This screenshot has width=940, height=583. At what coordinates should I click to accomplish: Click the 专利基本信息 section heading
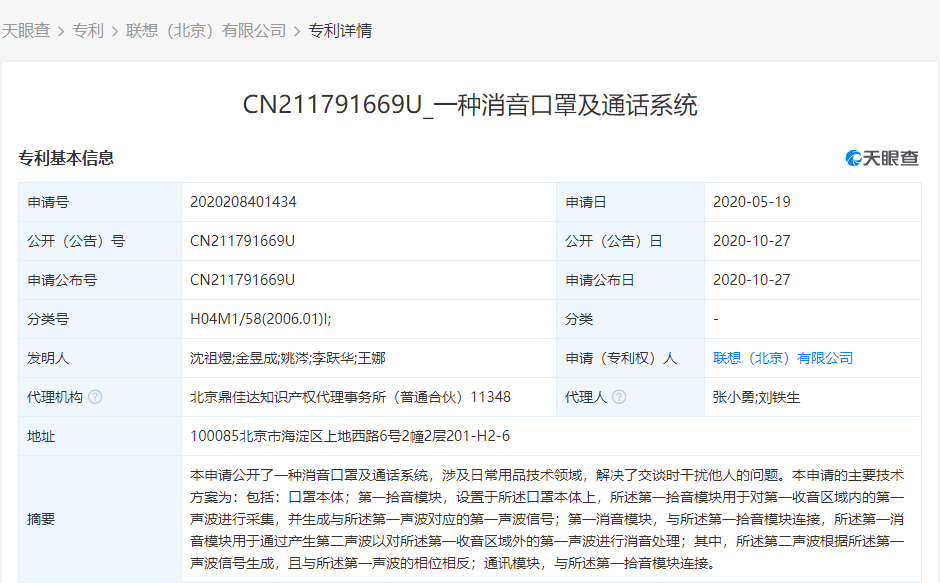point(66,158)
